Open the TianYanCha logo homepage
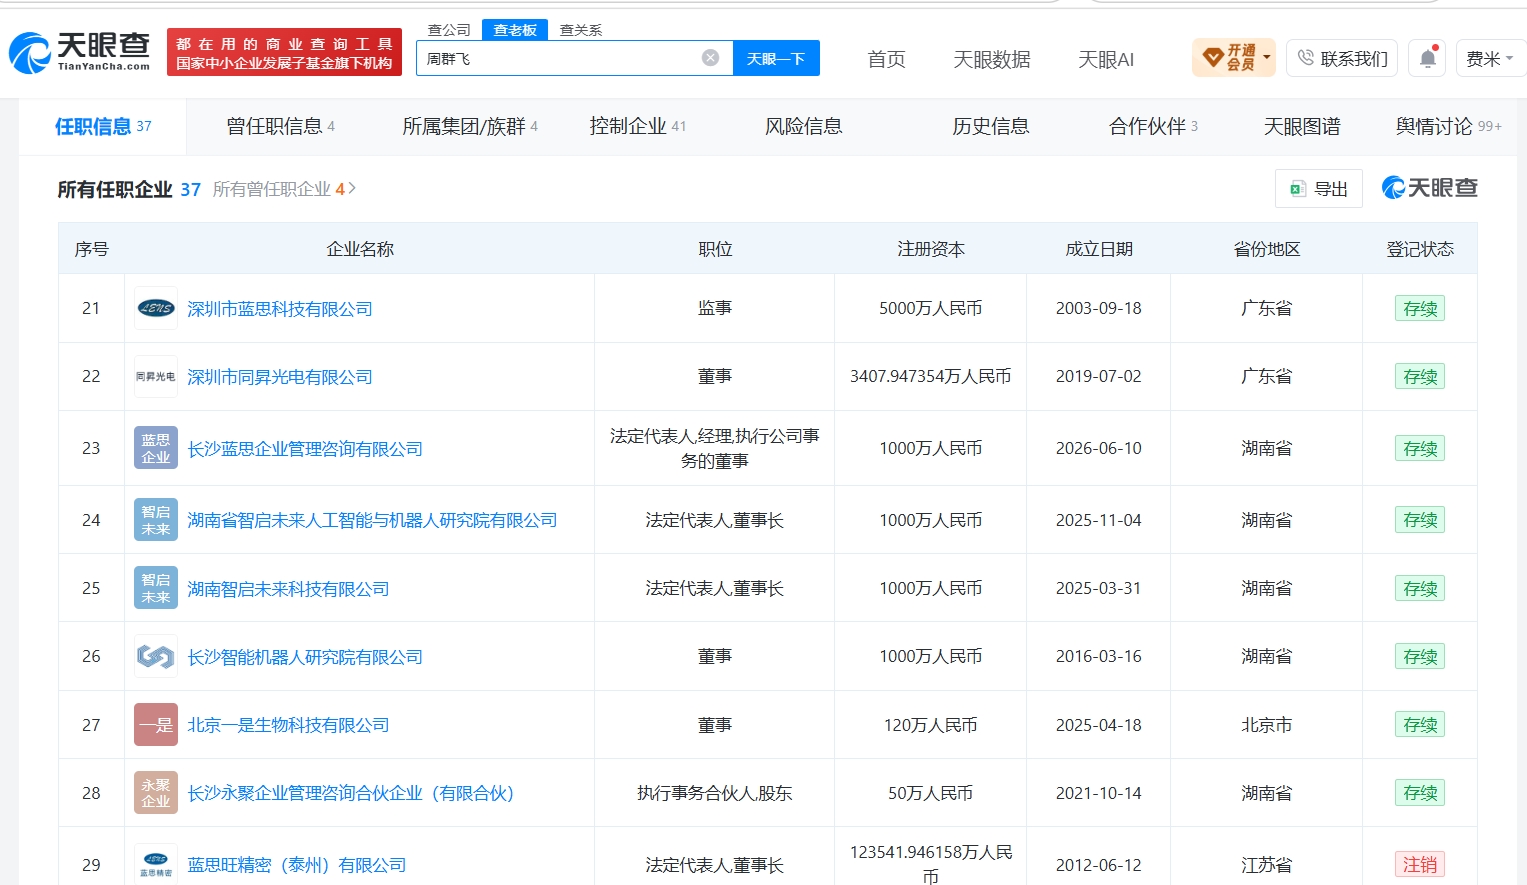This screenshot has height=885, width=1527. pos(79,52)
